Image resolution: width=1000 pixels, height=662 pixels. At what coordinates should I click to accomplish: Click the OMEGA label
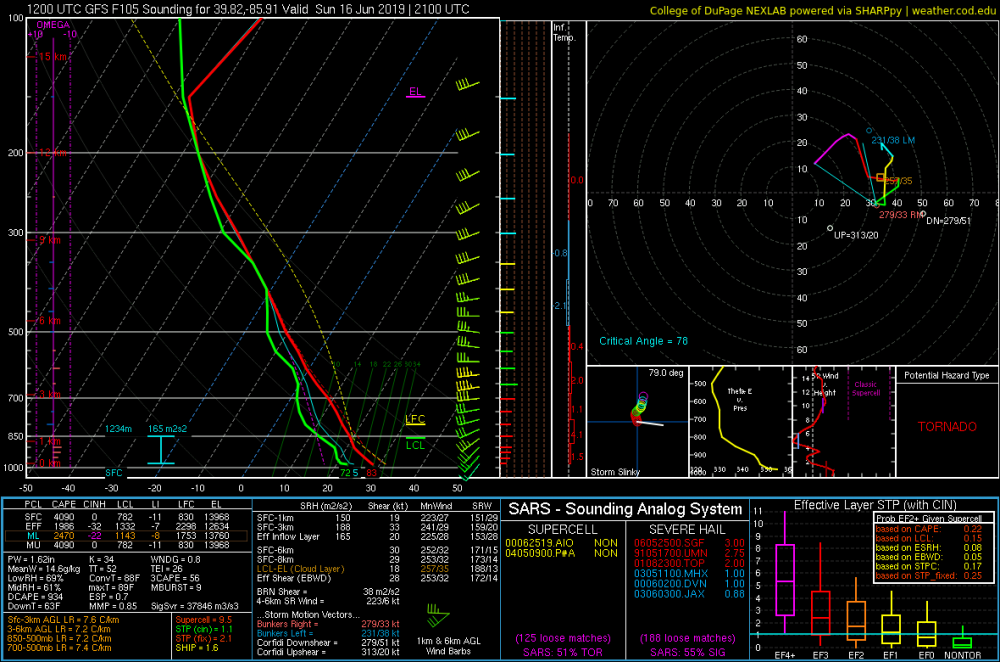[53, 25]
